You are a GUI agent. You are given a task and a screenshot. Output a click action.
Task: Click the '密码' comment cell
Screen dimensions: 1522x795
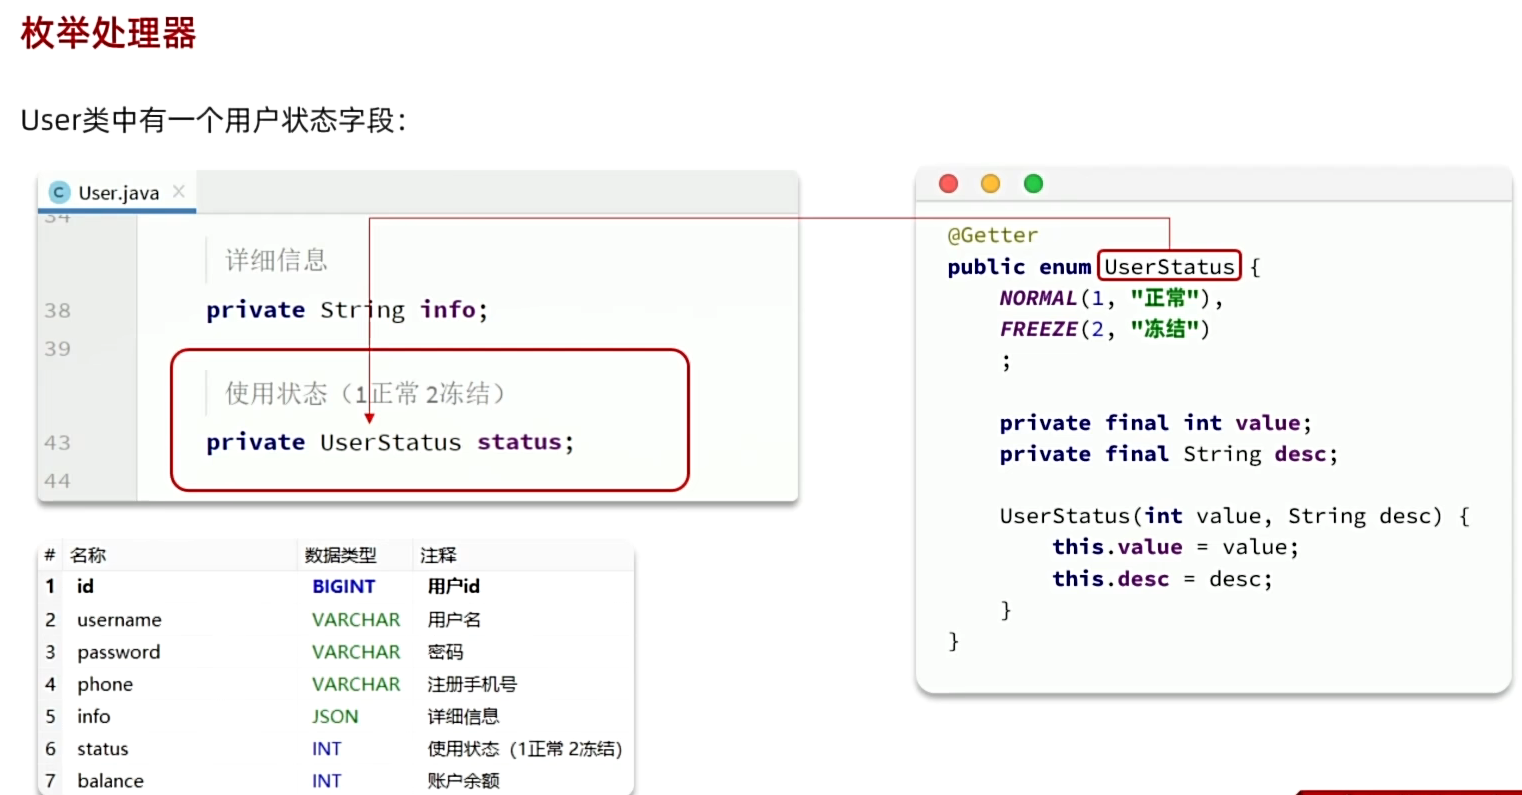tap(445, 652)
